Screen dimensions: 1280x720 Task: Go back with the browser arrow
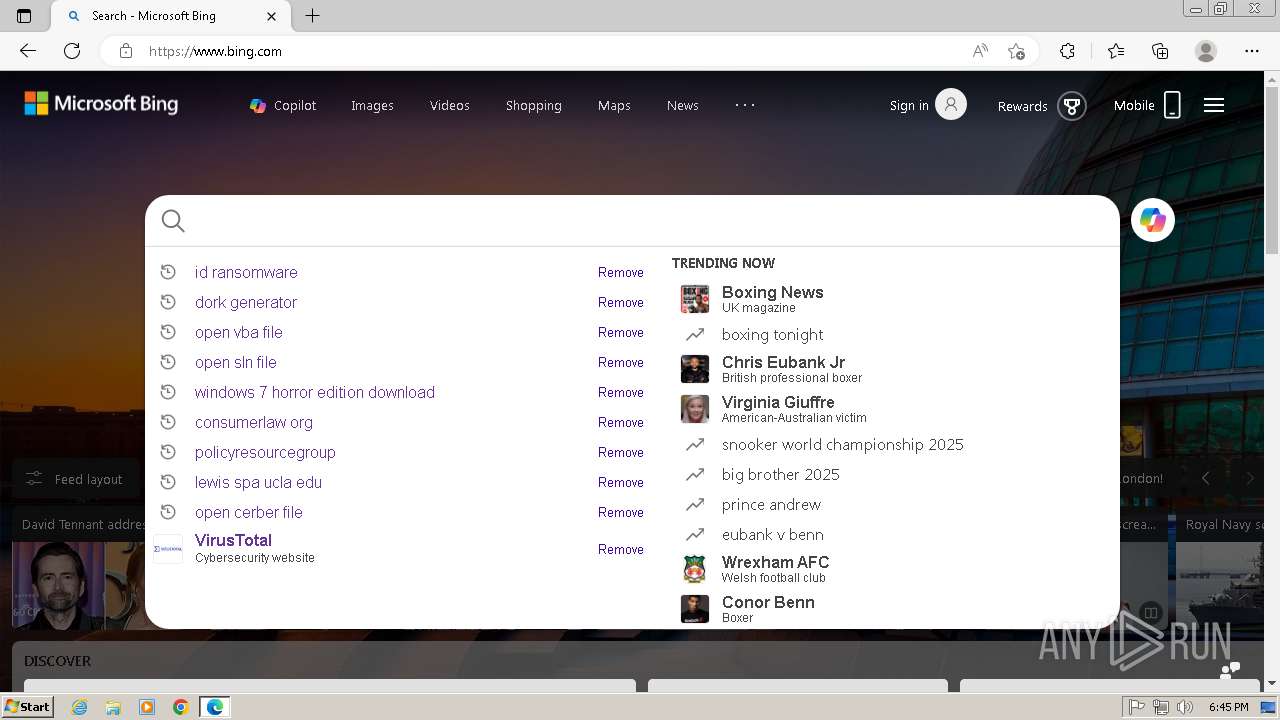coord(28,51)
